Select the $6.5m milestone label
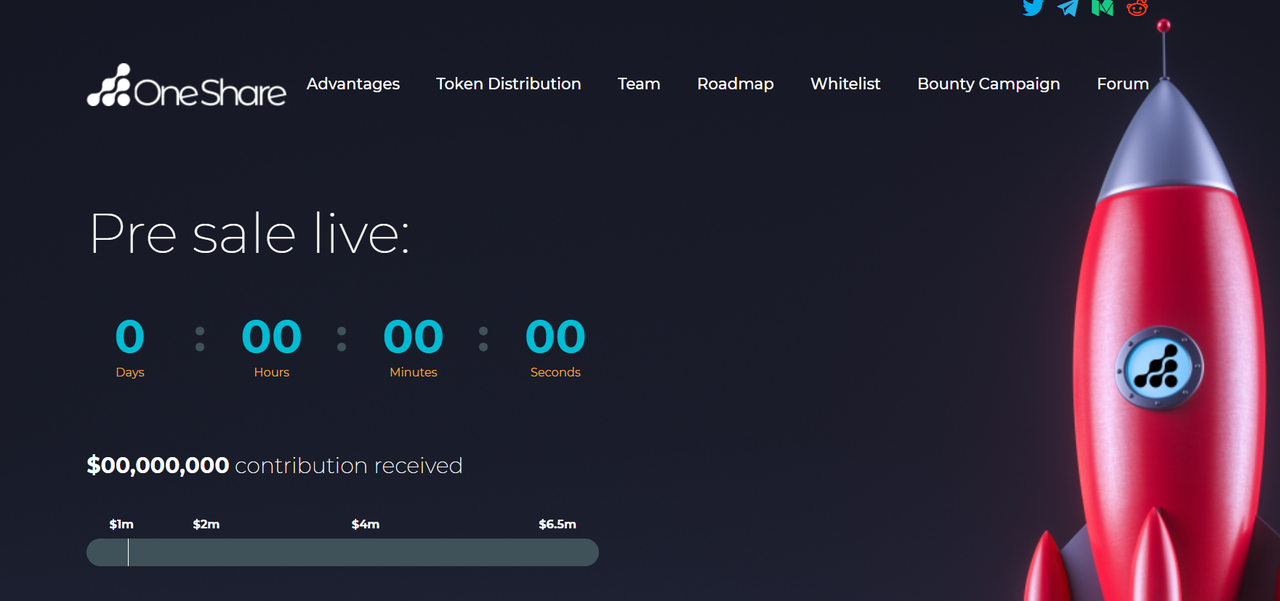Image resolution: width=1280 pixels, height=601 pixels. [557, 524]
